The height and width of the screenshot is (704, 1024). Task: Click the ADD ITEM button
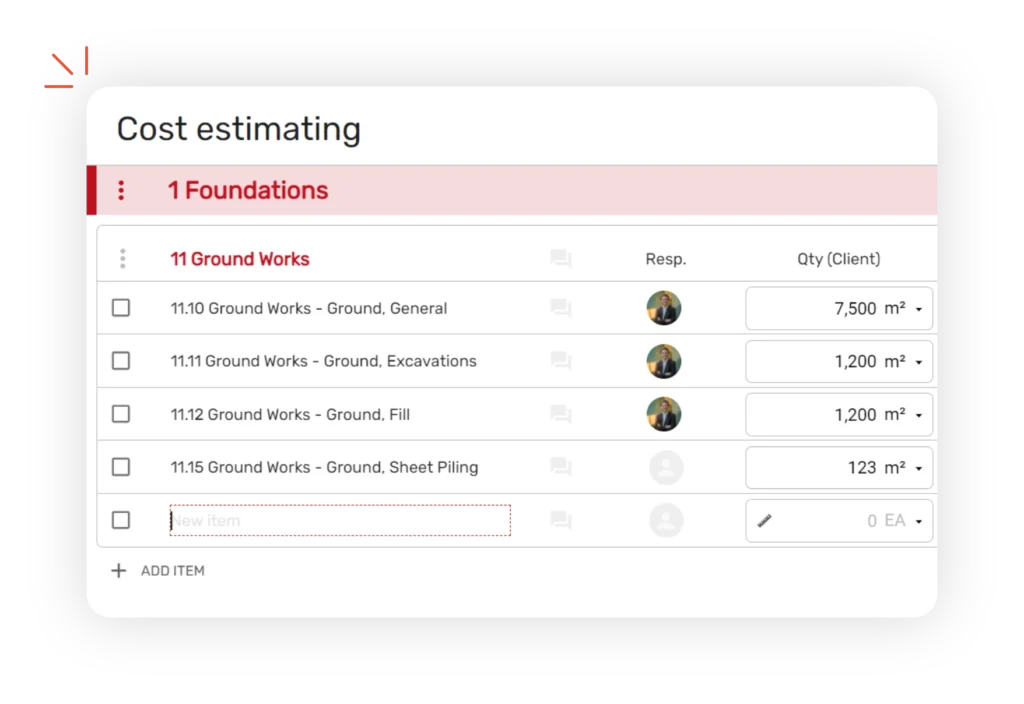pos(158,571)
